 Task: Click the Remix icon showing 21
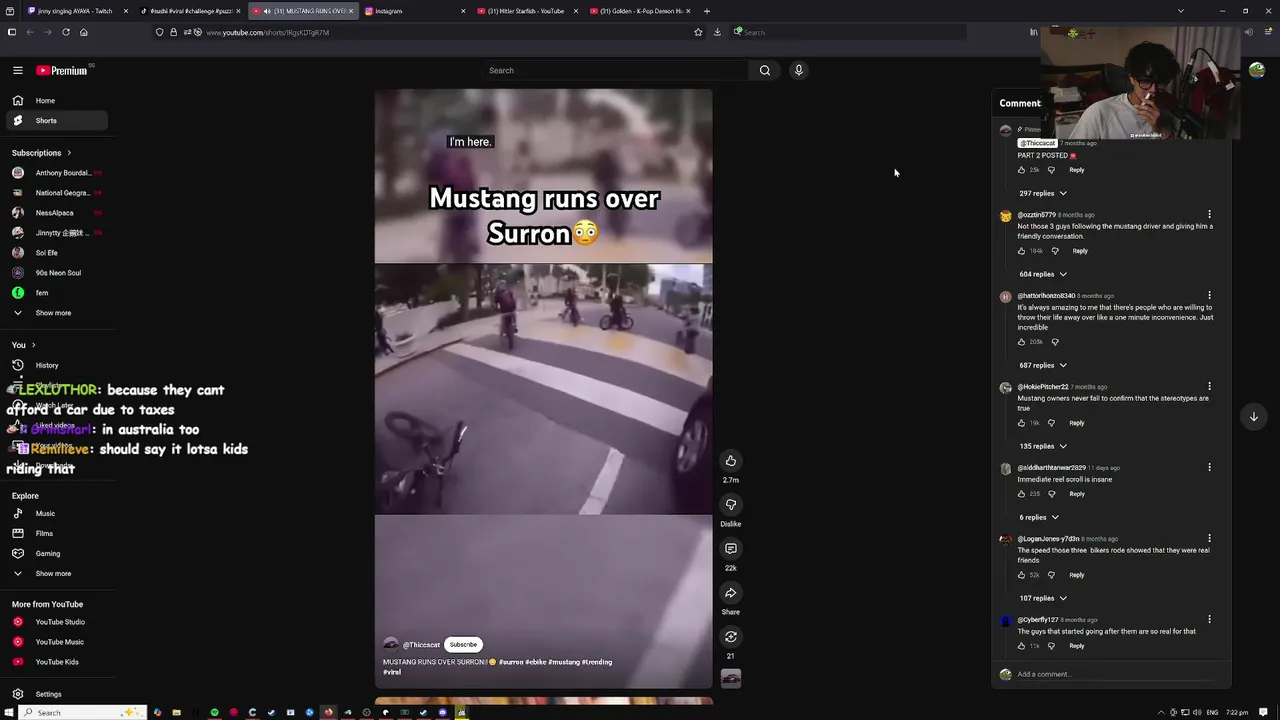[x=731, y=637]
